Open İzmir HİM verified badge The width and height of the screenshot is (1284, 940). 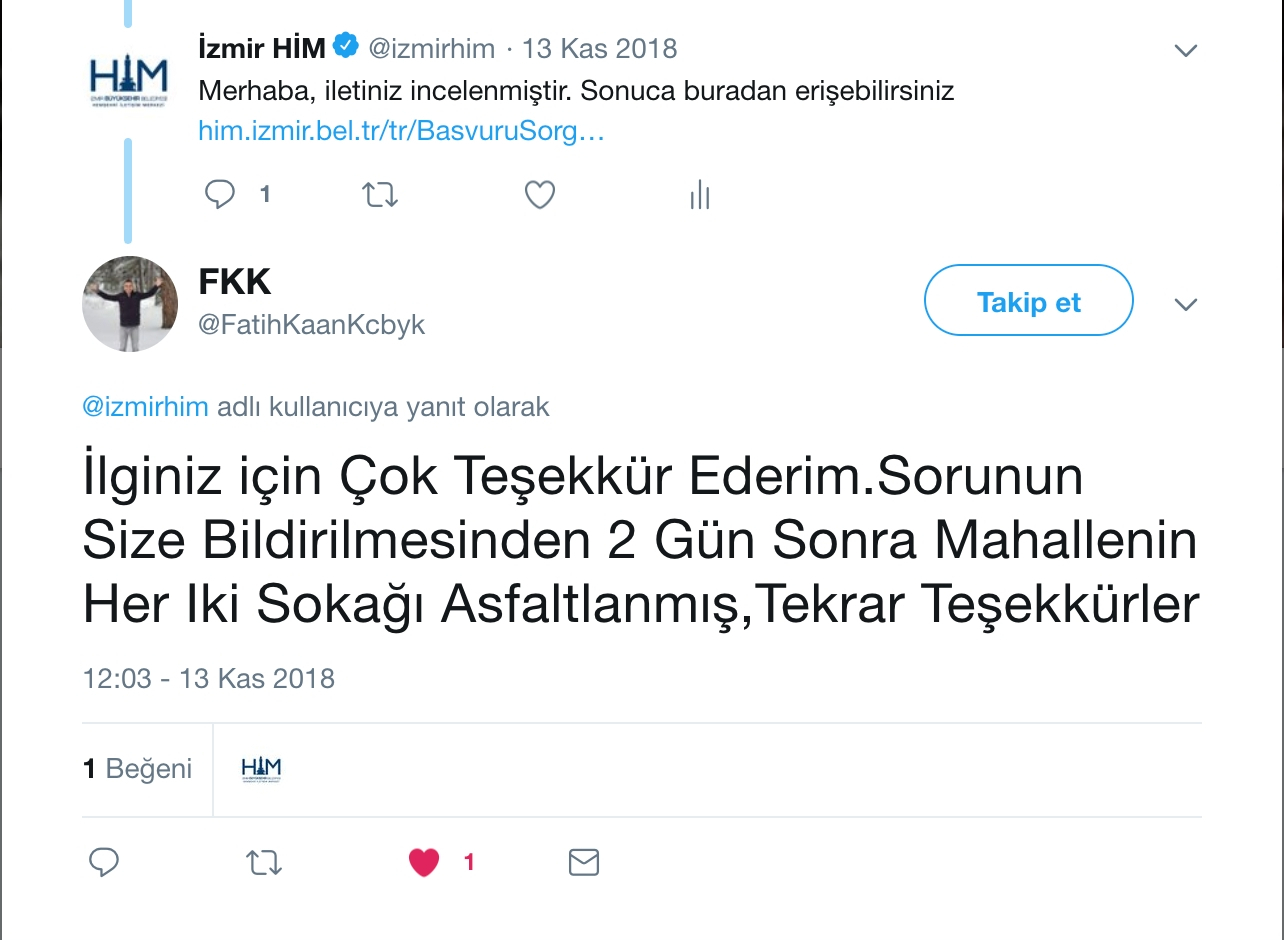point(346,45)
